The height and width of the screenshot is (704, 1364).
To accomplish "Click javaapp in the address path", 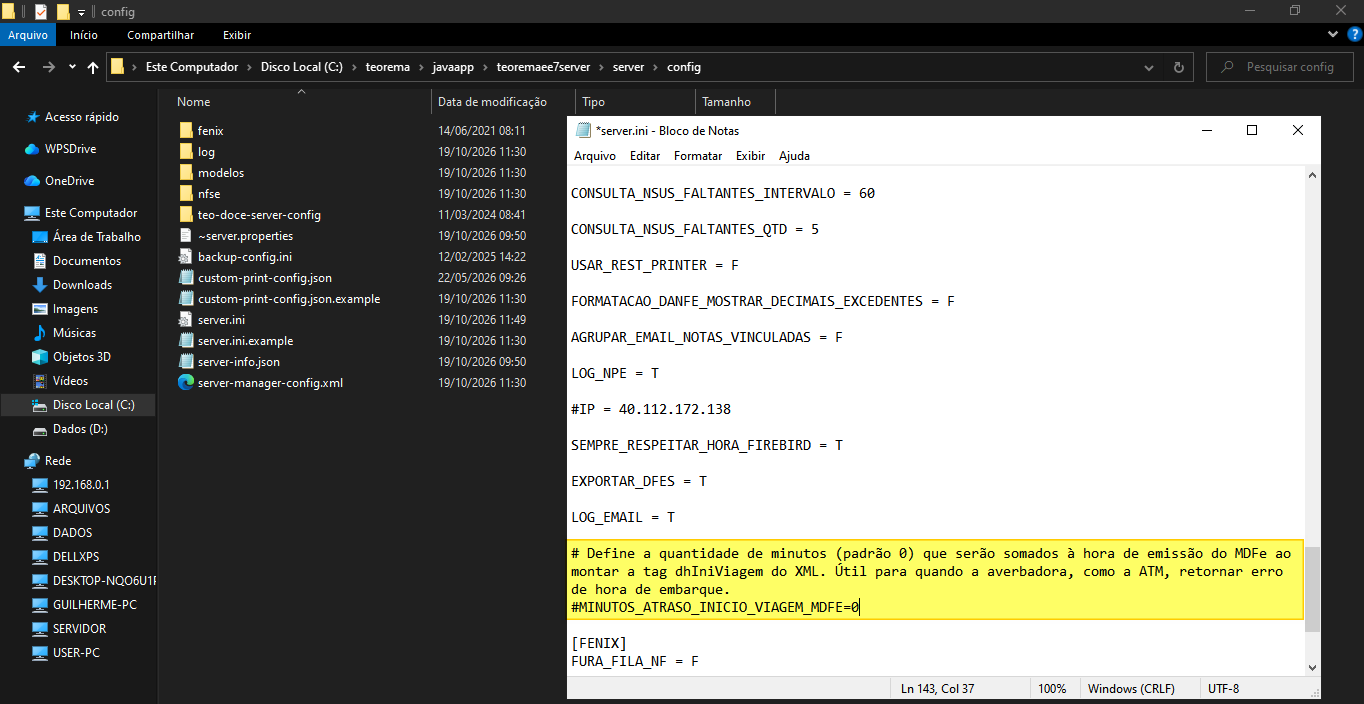I will point(455,67).
